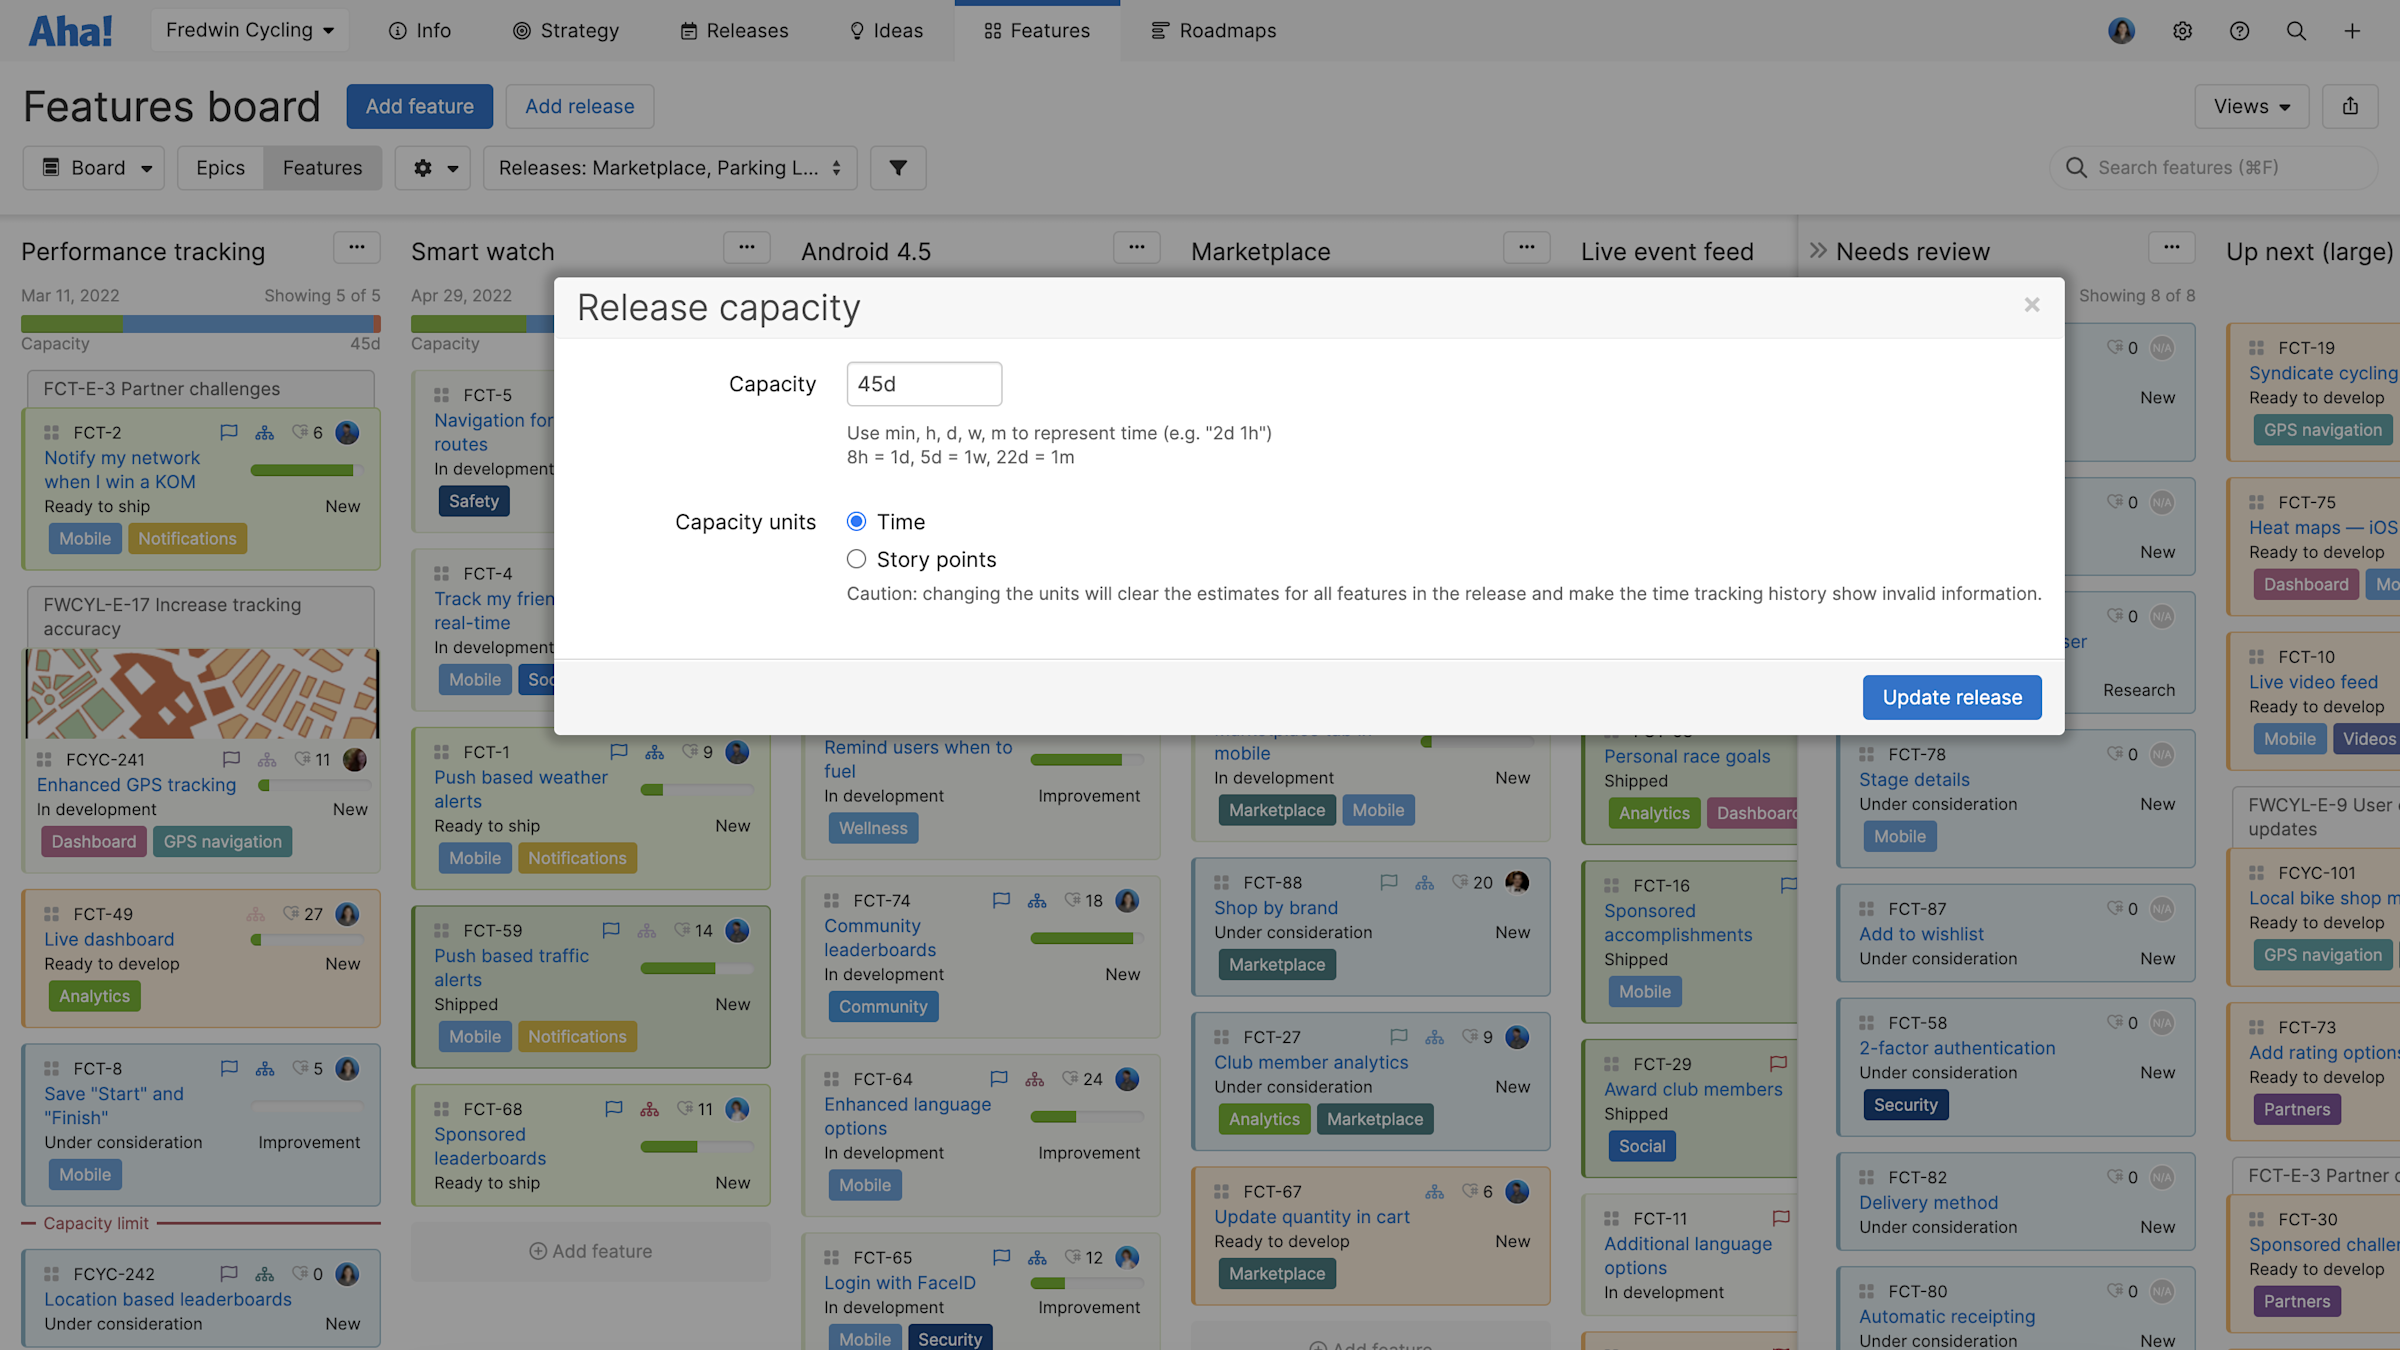The image size is (2400, 1350).
Task: Click the Add feature button
Action: tap(419, 106)
